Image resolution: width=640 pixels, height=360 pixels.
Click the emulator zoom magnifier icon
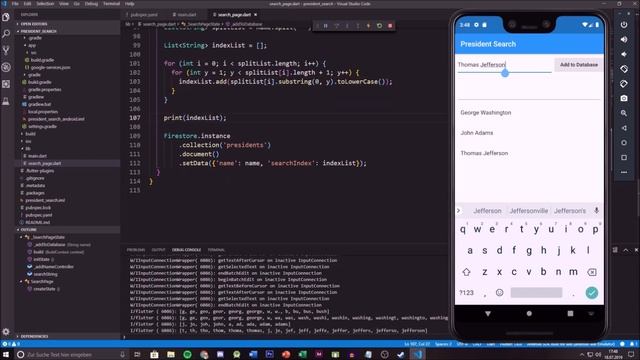click(x=624, y=113)
